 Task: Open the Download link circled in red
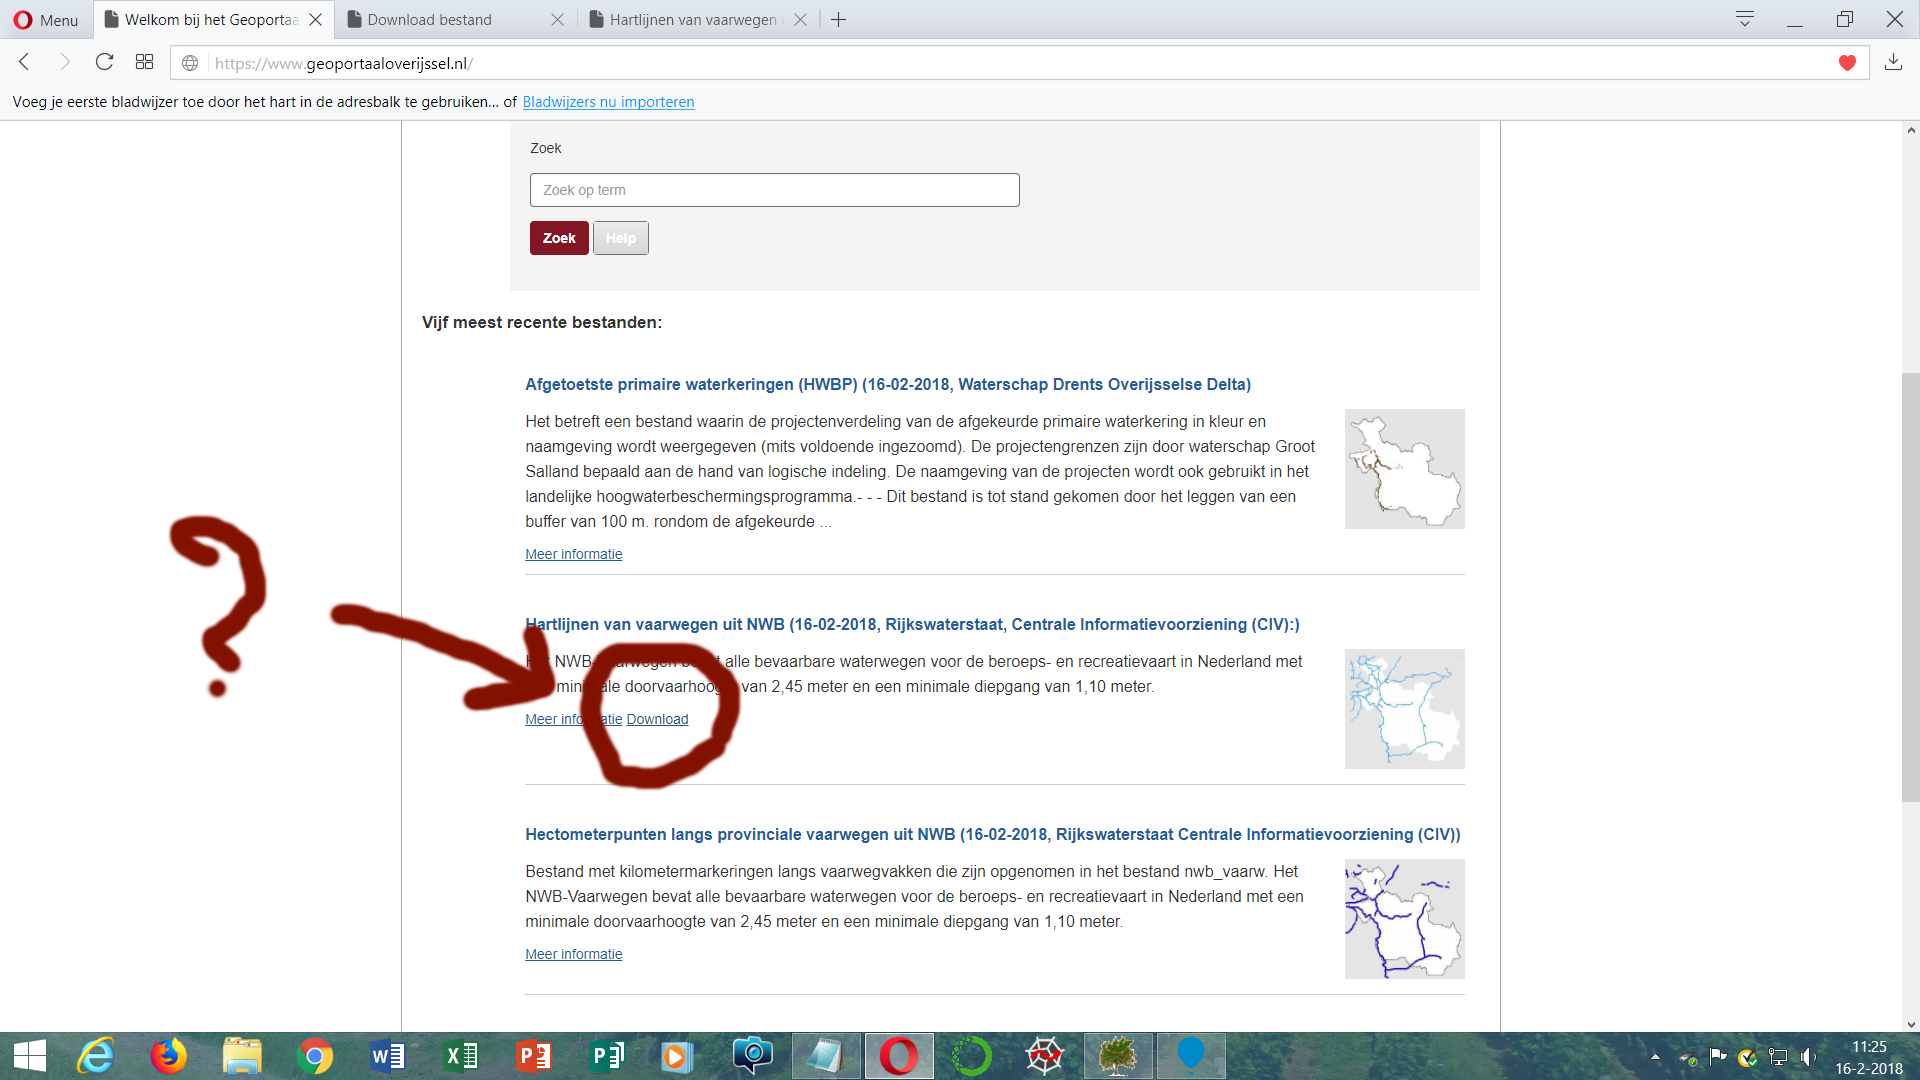pyautogui.click(x=657, y=719)
